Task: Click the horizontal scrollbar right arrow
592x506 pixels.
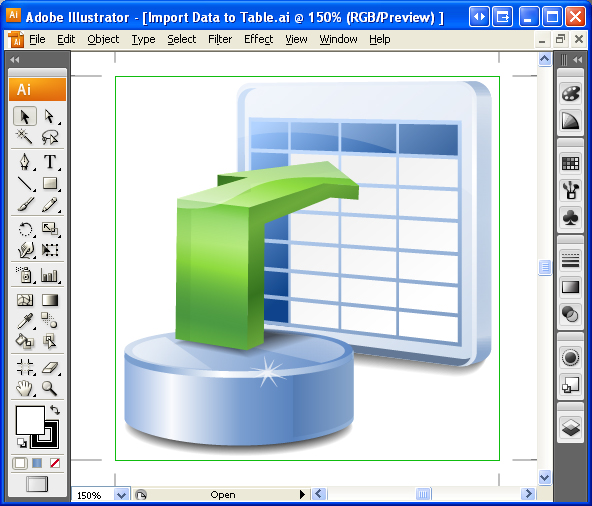Action: pos(528,494)
